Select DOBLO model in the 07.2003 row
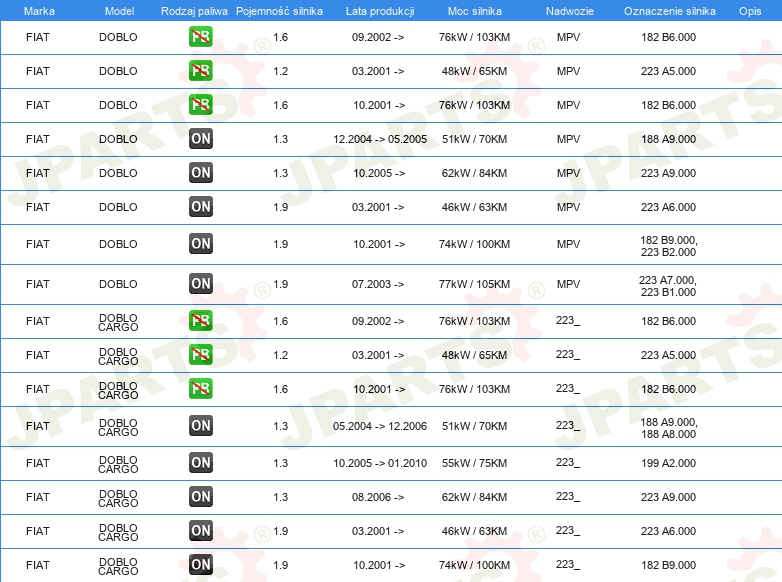The height and width of the screenshot is (582, 782). (118, 284)
